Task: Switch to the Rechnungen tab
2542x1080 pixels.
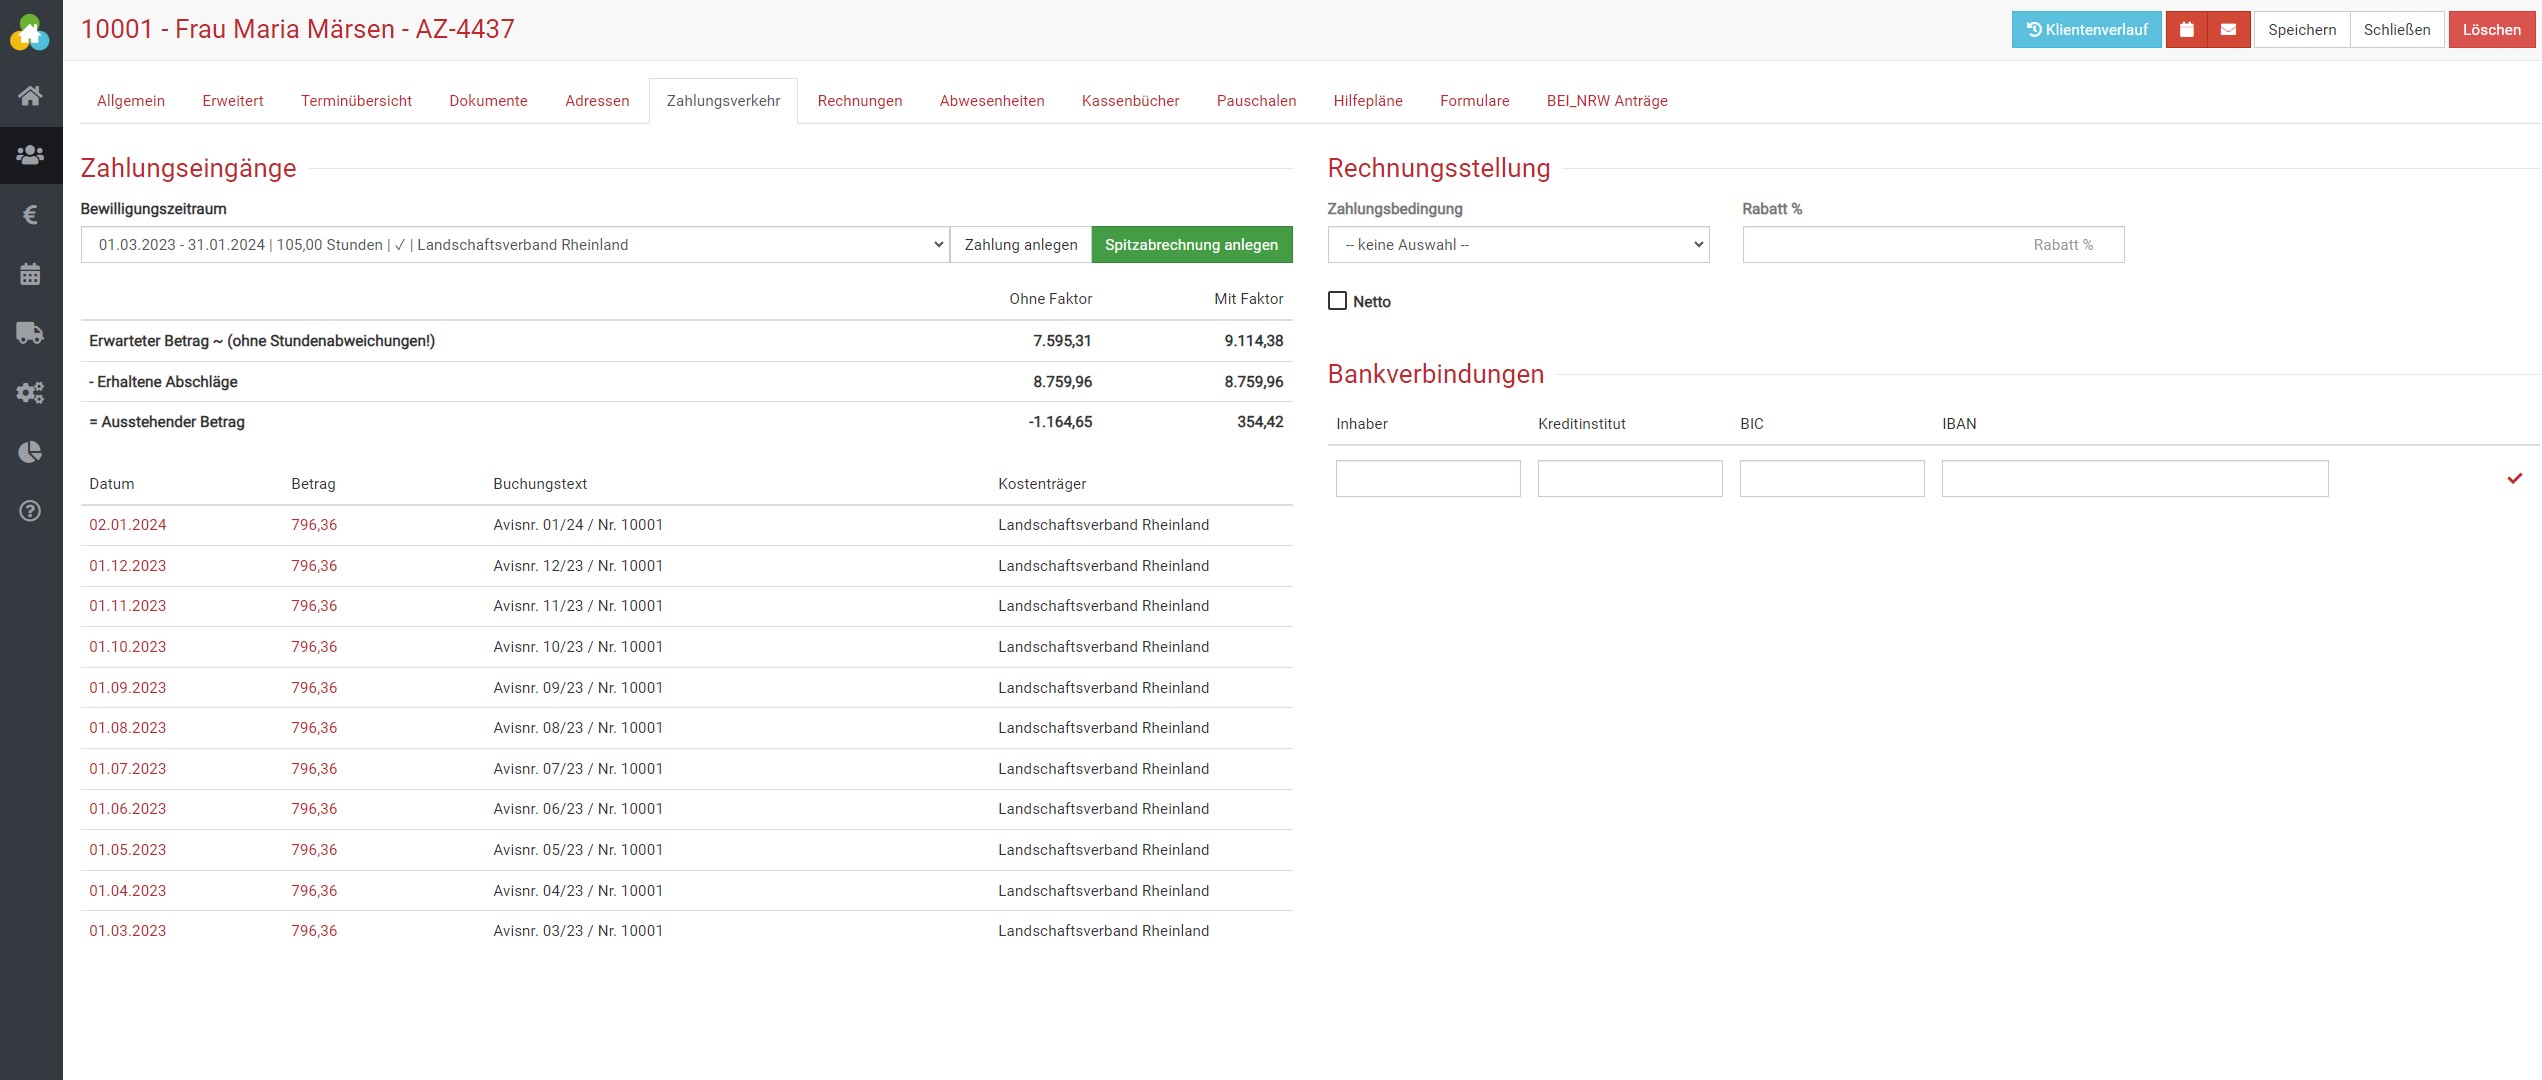Action: click(859, 101)
